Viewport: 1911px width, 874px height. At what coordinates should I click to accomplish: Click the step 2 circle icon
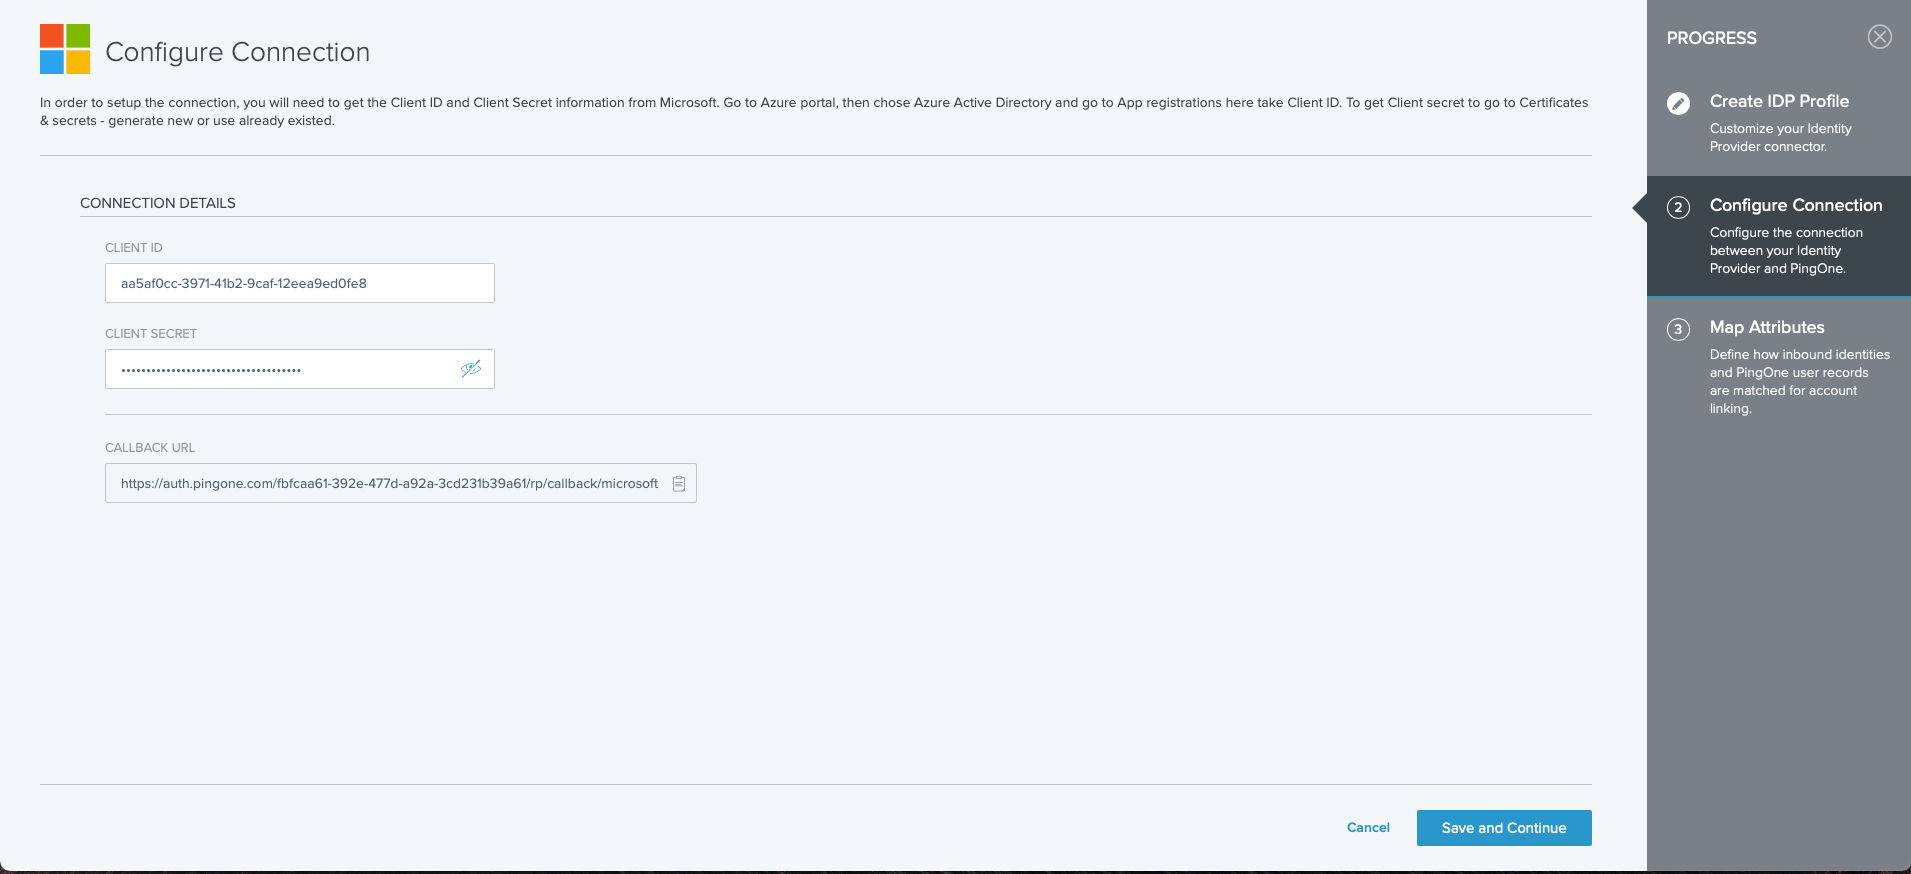1678,207
